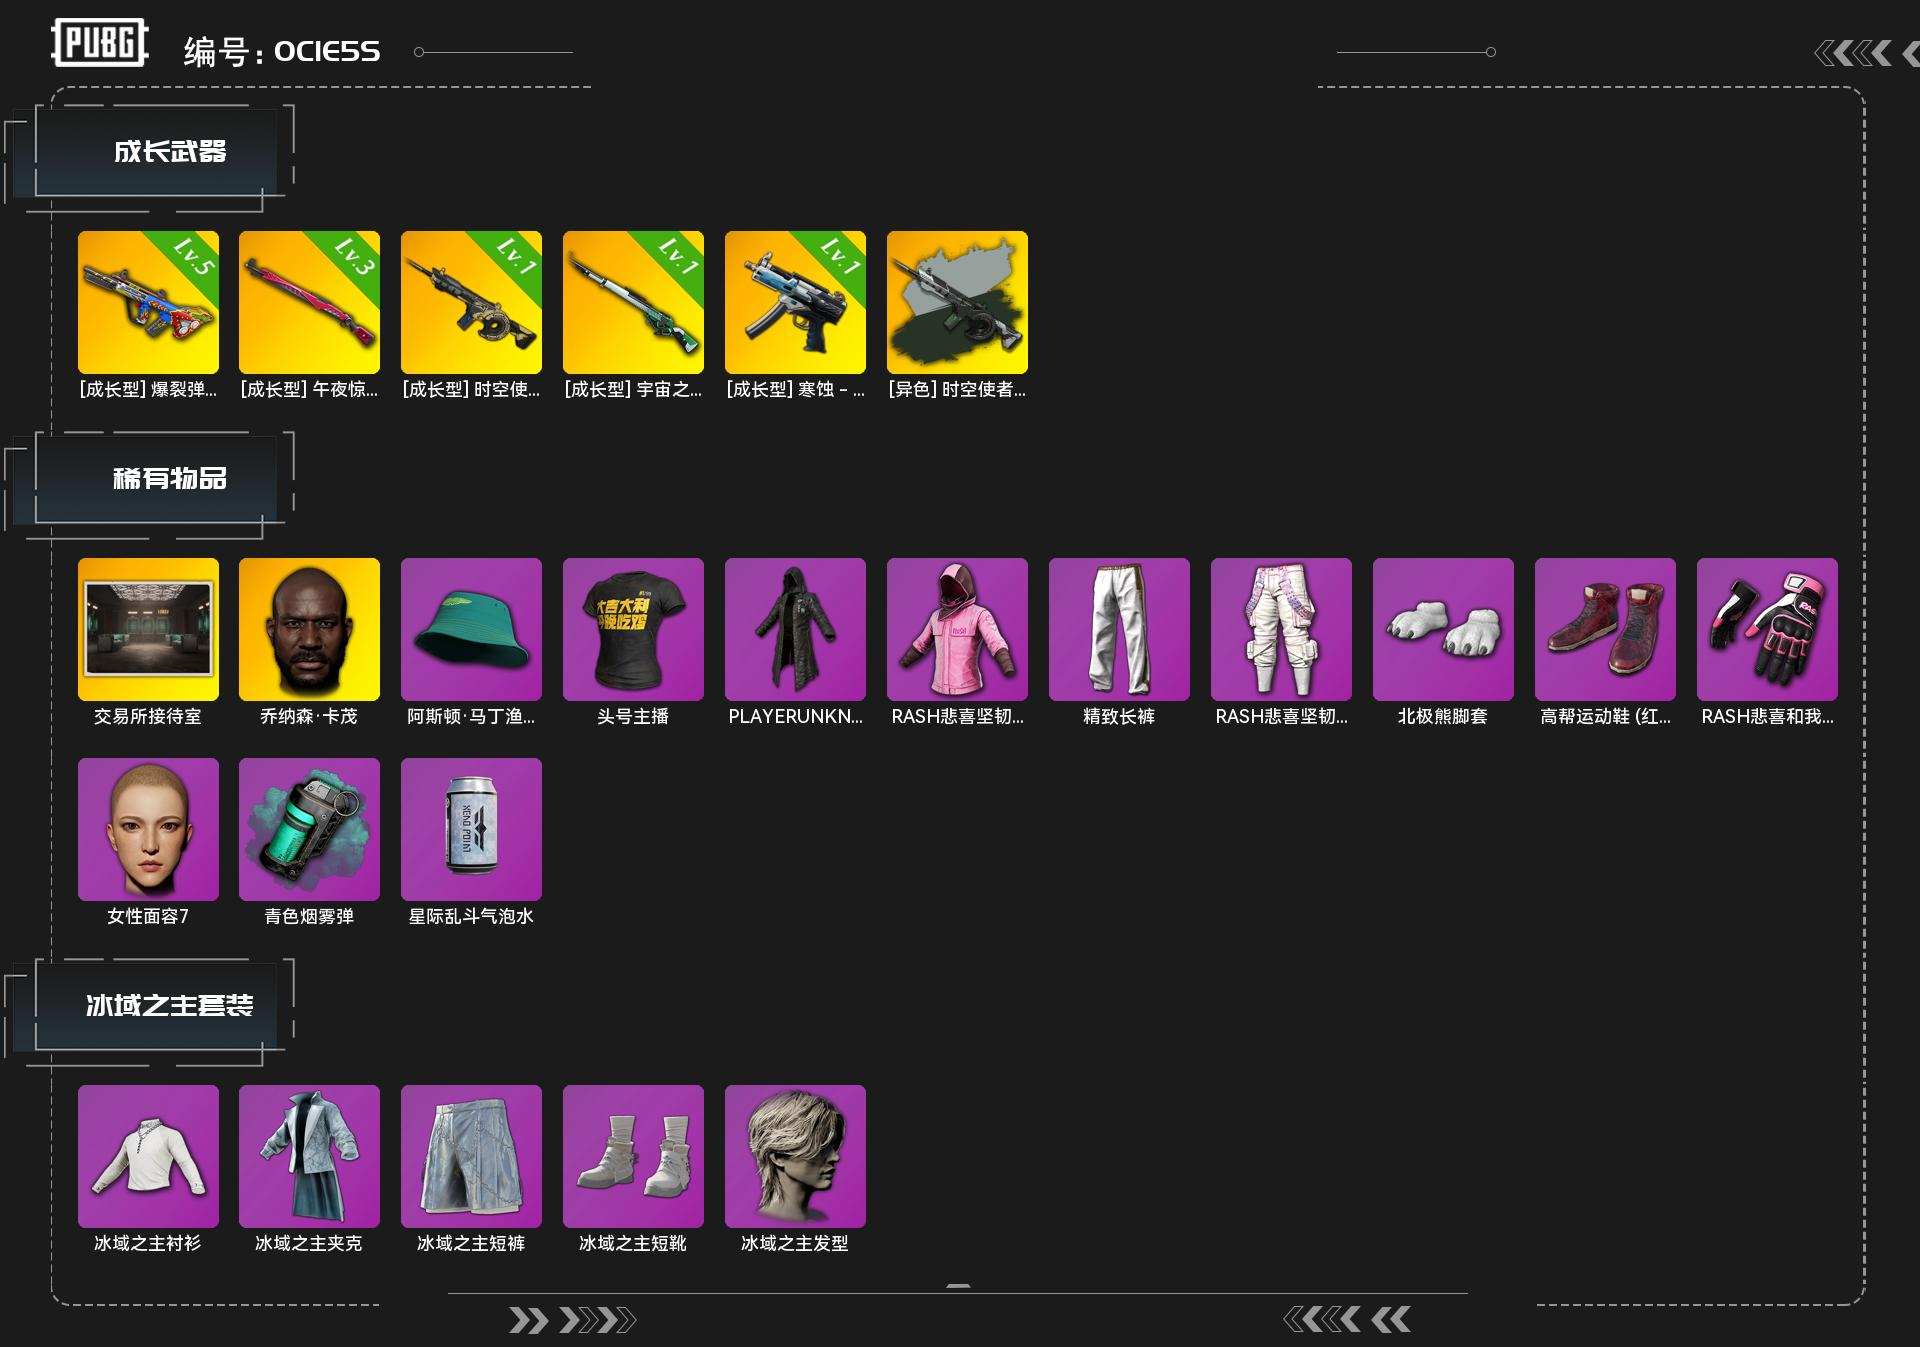This screenshot has height=1347, width=1920.
Task: Click the 冰域之主发型 name label
Action: pos(795,1243)
